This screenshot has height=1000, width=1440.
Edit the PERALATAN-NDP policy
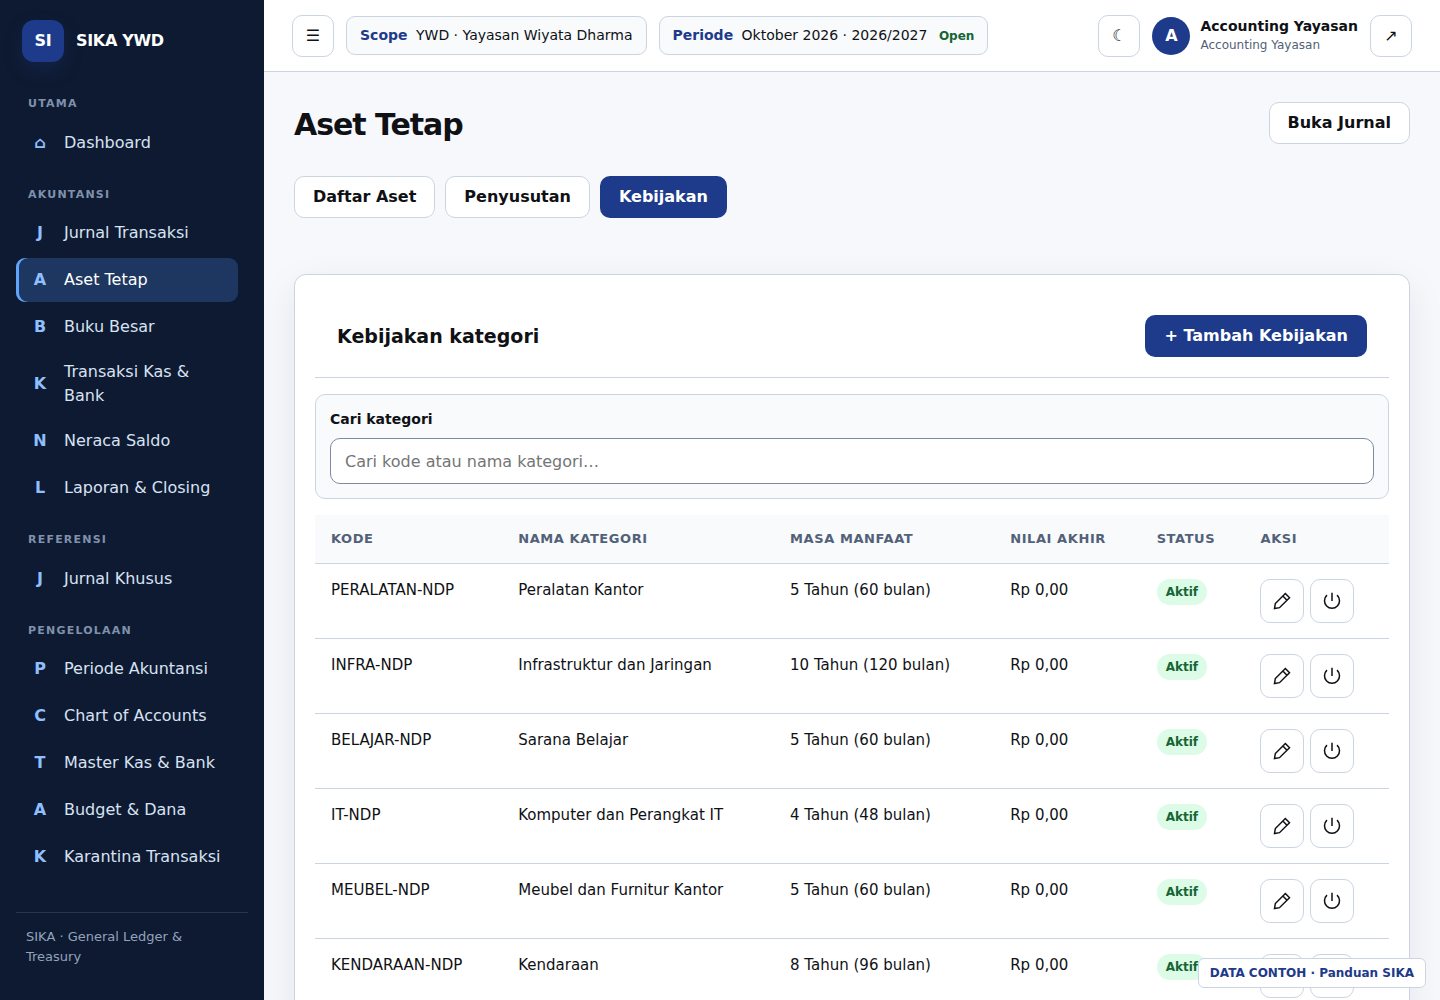[1281, 601]
